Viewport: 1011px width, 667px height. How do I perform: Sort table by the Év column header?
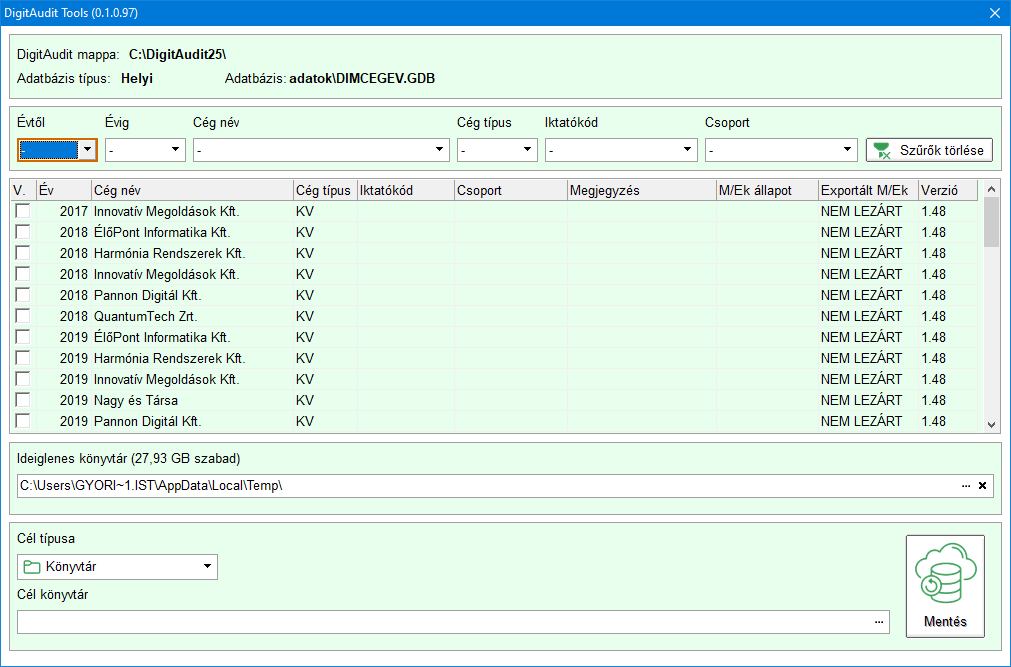pos(64,190)
